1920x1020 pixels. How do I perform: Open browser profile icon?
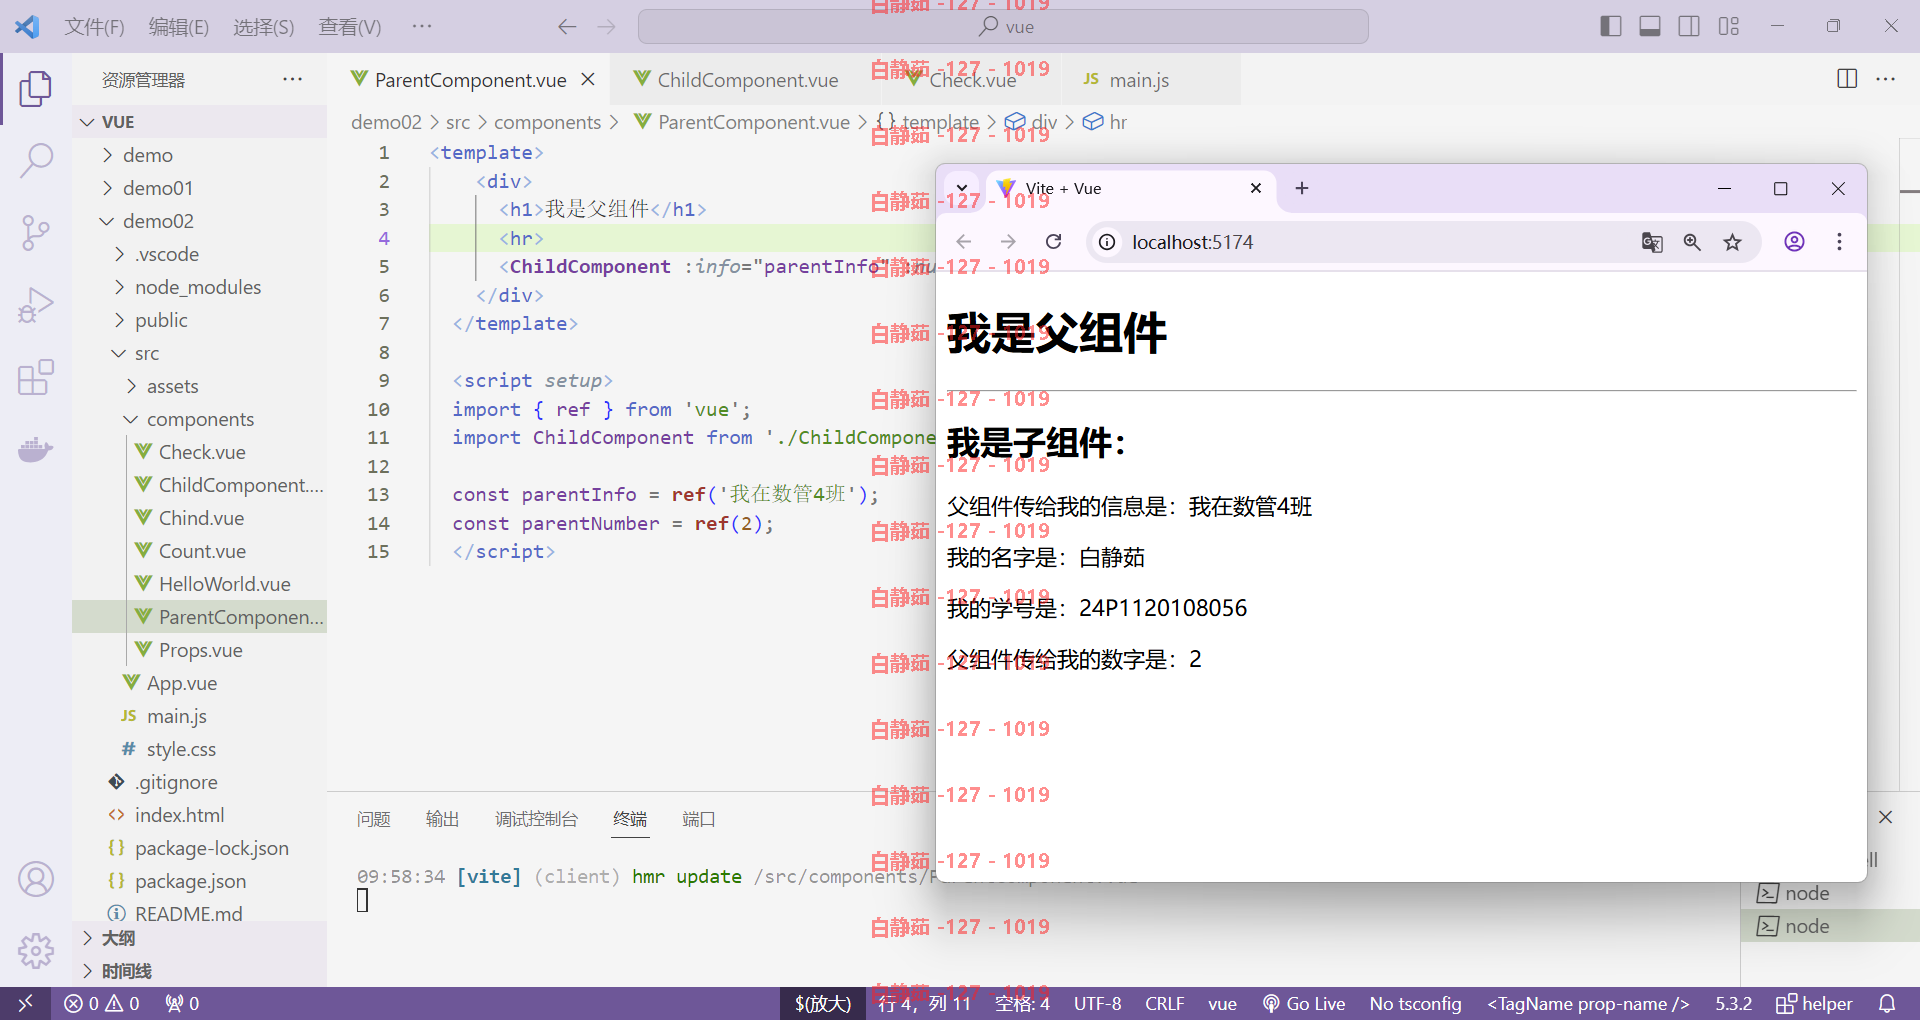1795,242
